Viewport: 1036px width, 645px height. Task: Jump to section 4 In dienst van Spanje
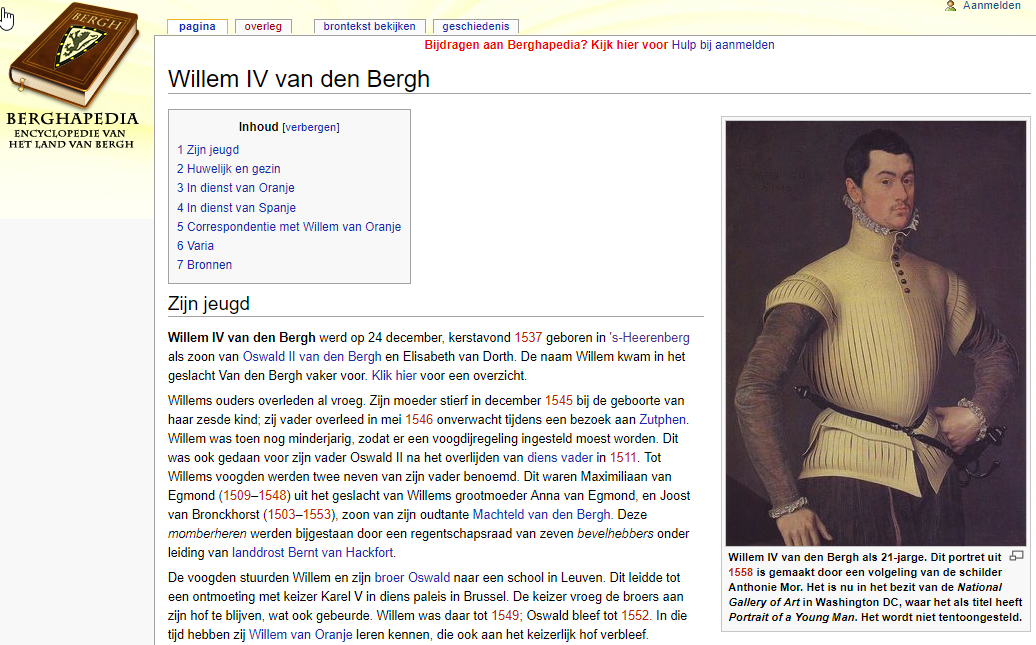237,208
